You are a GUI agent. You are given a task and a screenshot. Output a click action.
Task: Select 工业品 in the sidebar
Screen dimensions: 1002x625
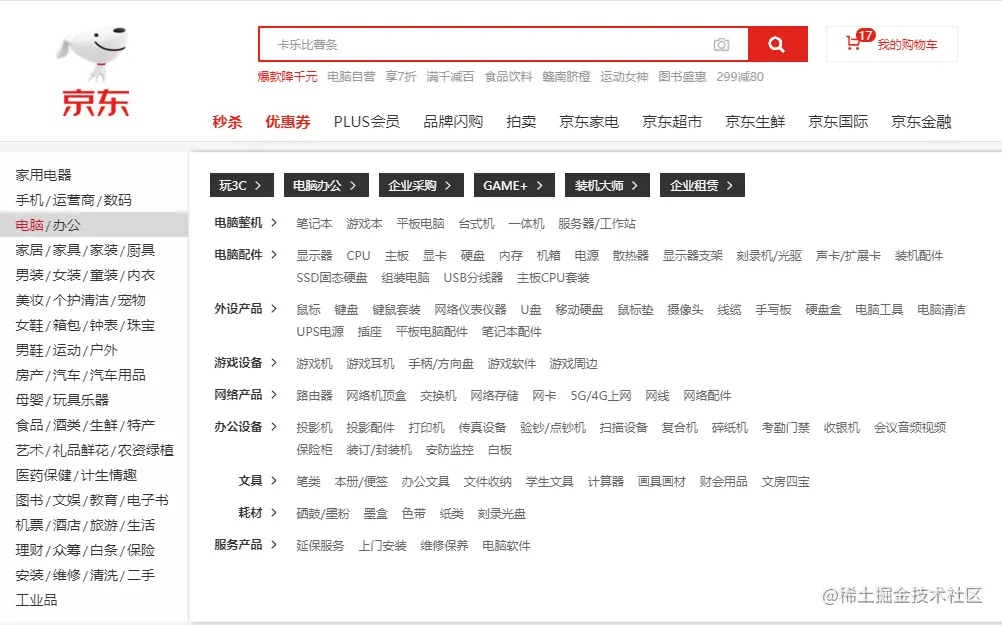click(36, 599)
